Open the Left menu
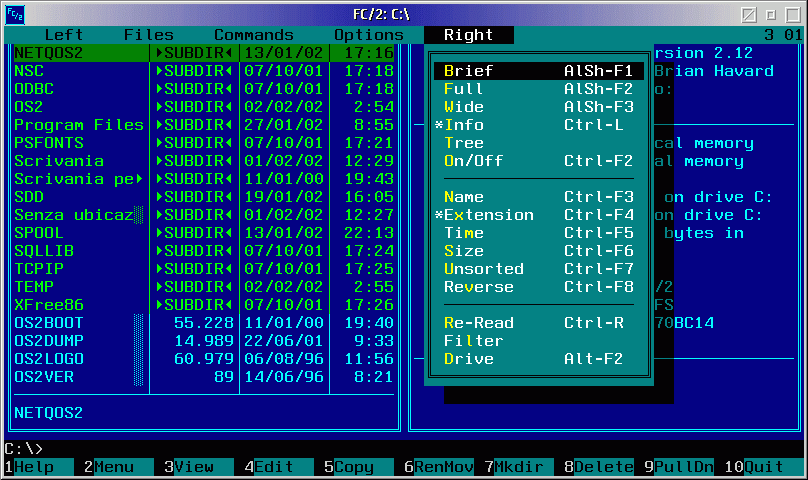Screen dimensions: 808x480 pos(63,35)
